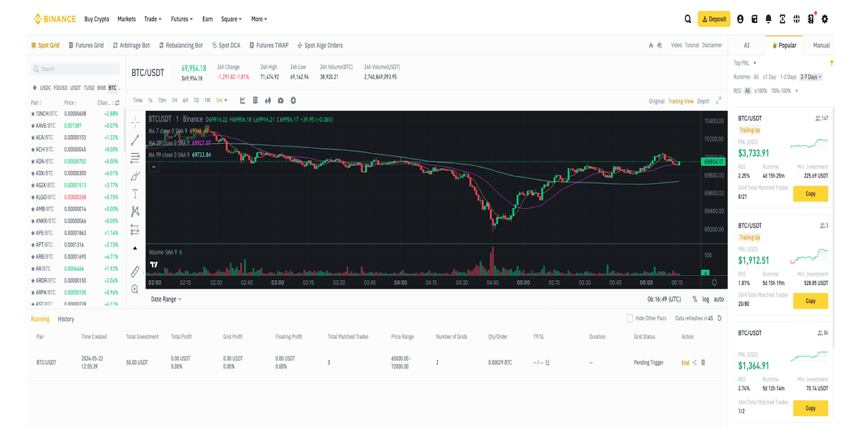Open the chart settings gear below the price axis
Viewport: 855px width, 447px height.
pos(714,282)
